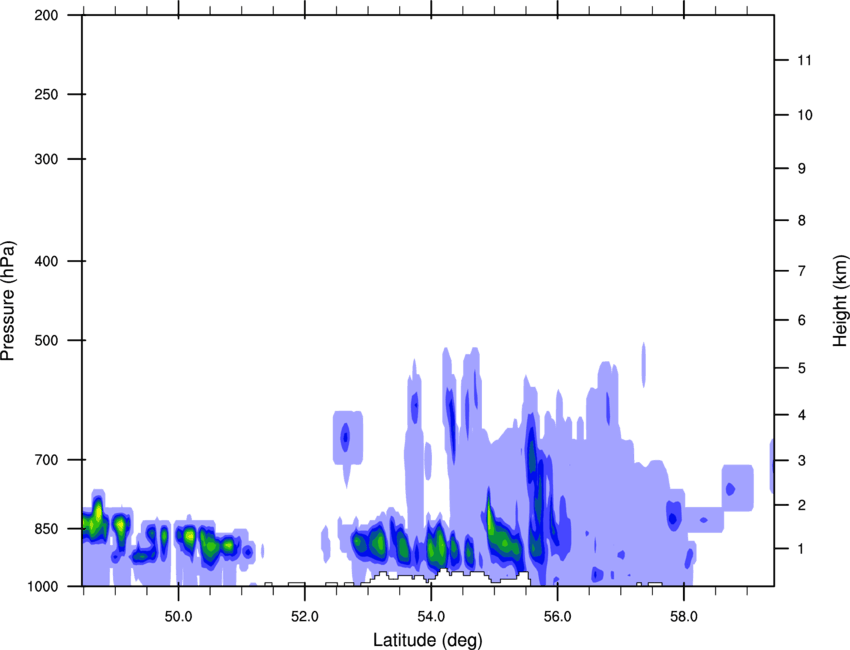Viewport: 850px width, 650px height.
Task: Pick the 7 km height label
Action: [802, 271]
